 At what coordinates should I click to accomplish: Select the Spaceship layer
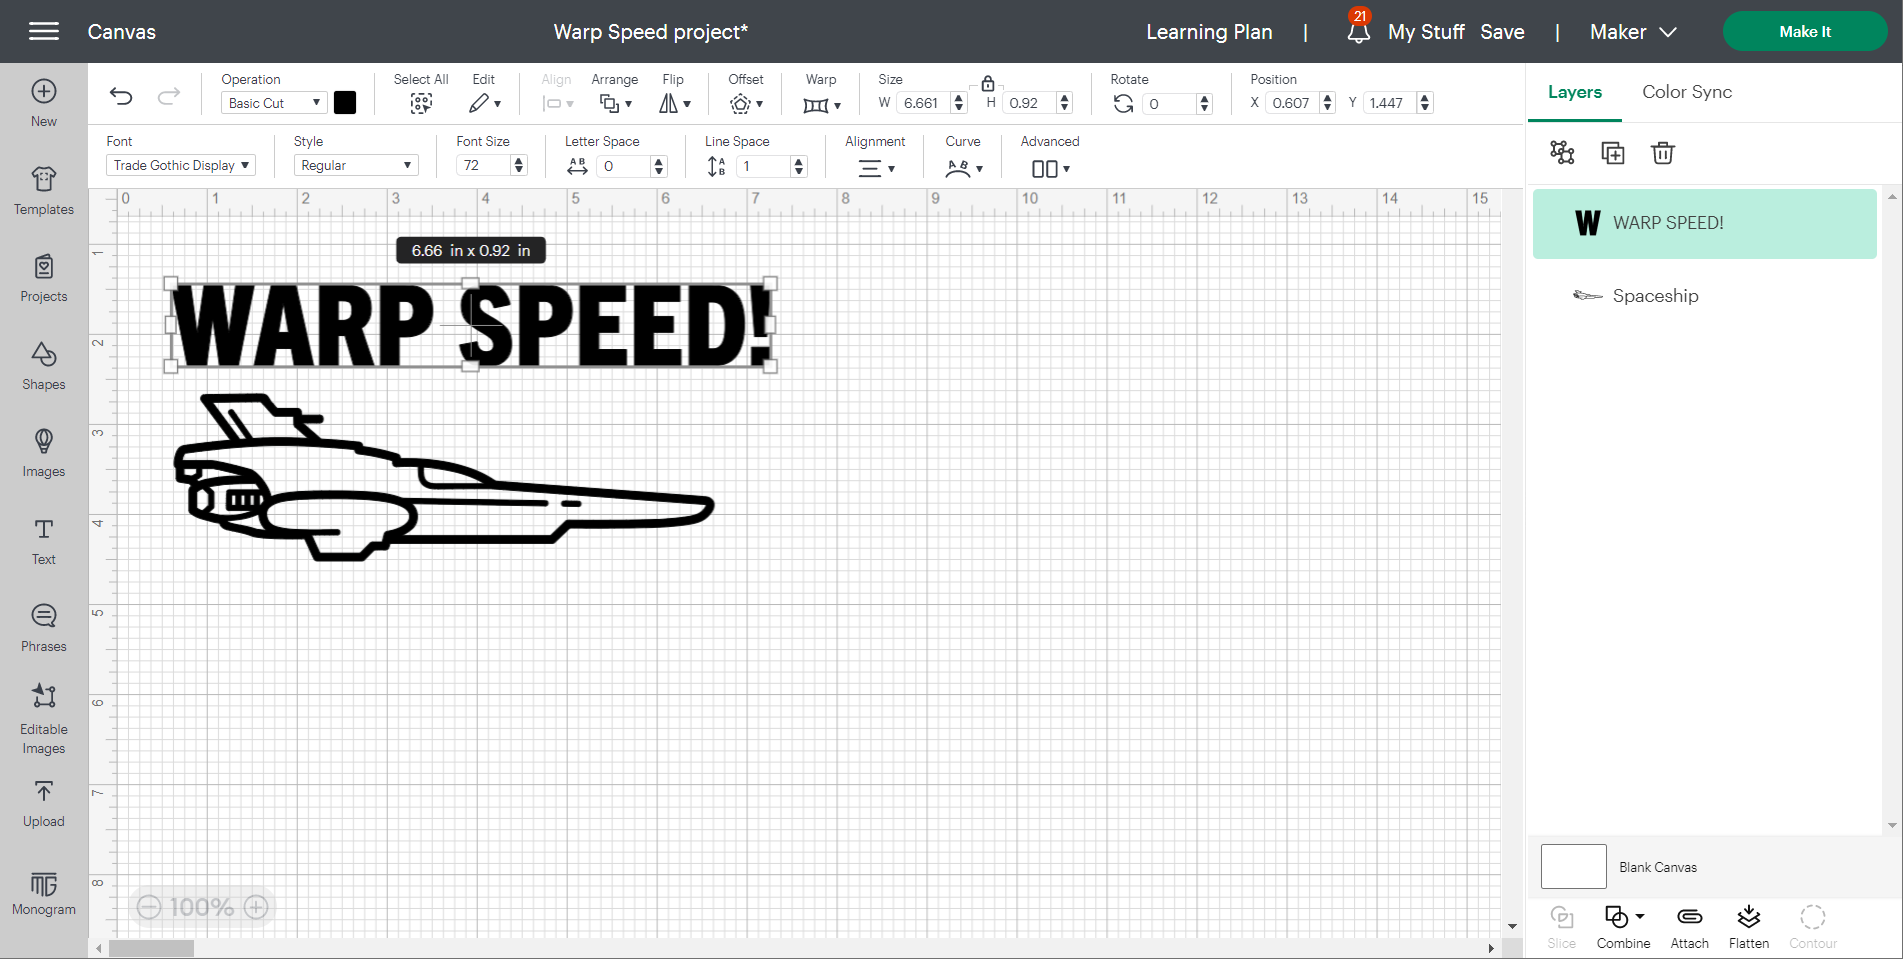[x=1655, y=295]
